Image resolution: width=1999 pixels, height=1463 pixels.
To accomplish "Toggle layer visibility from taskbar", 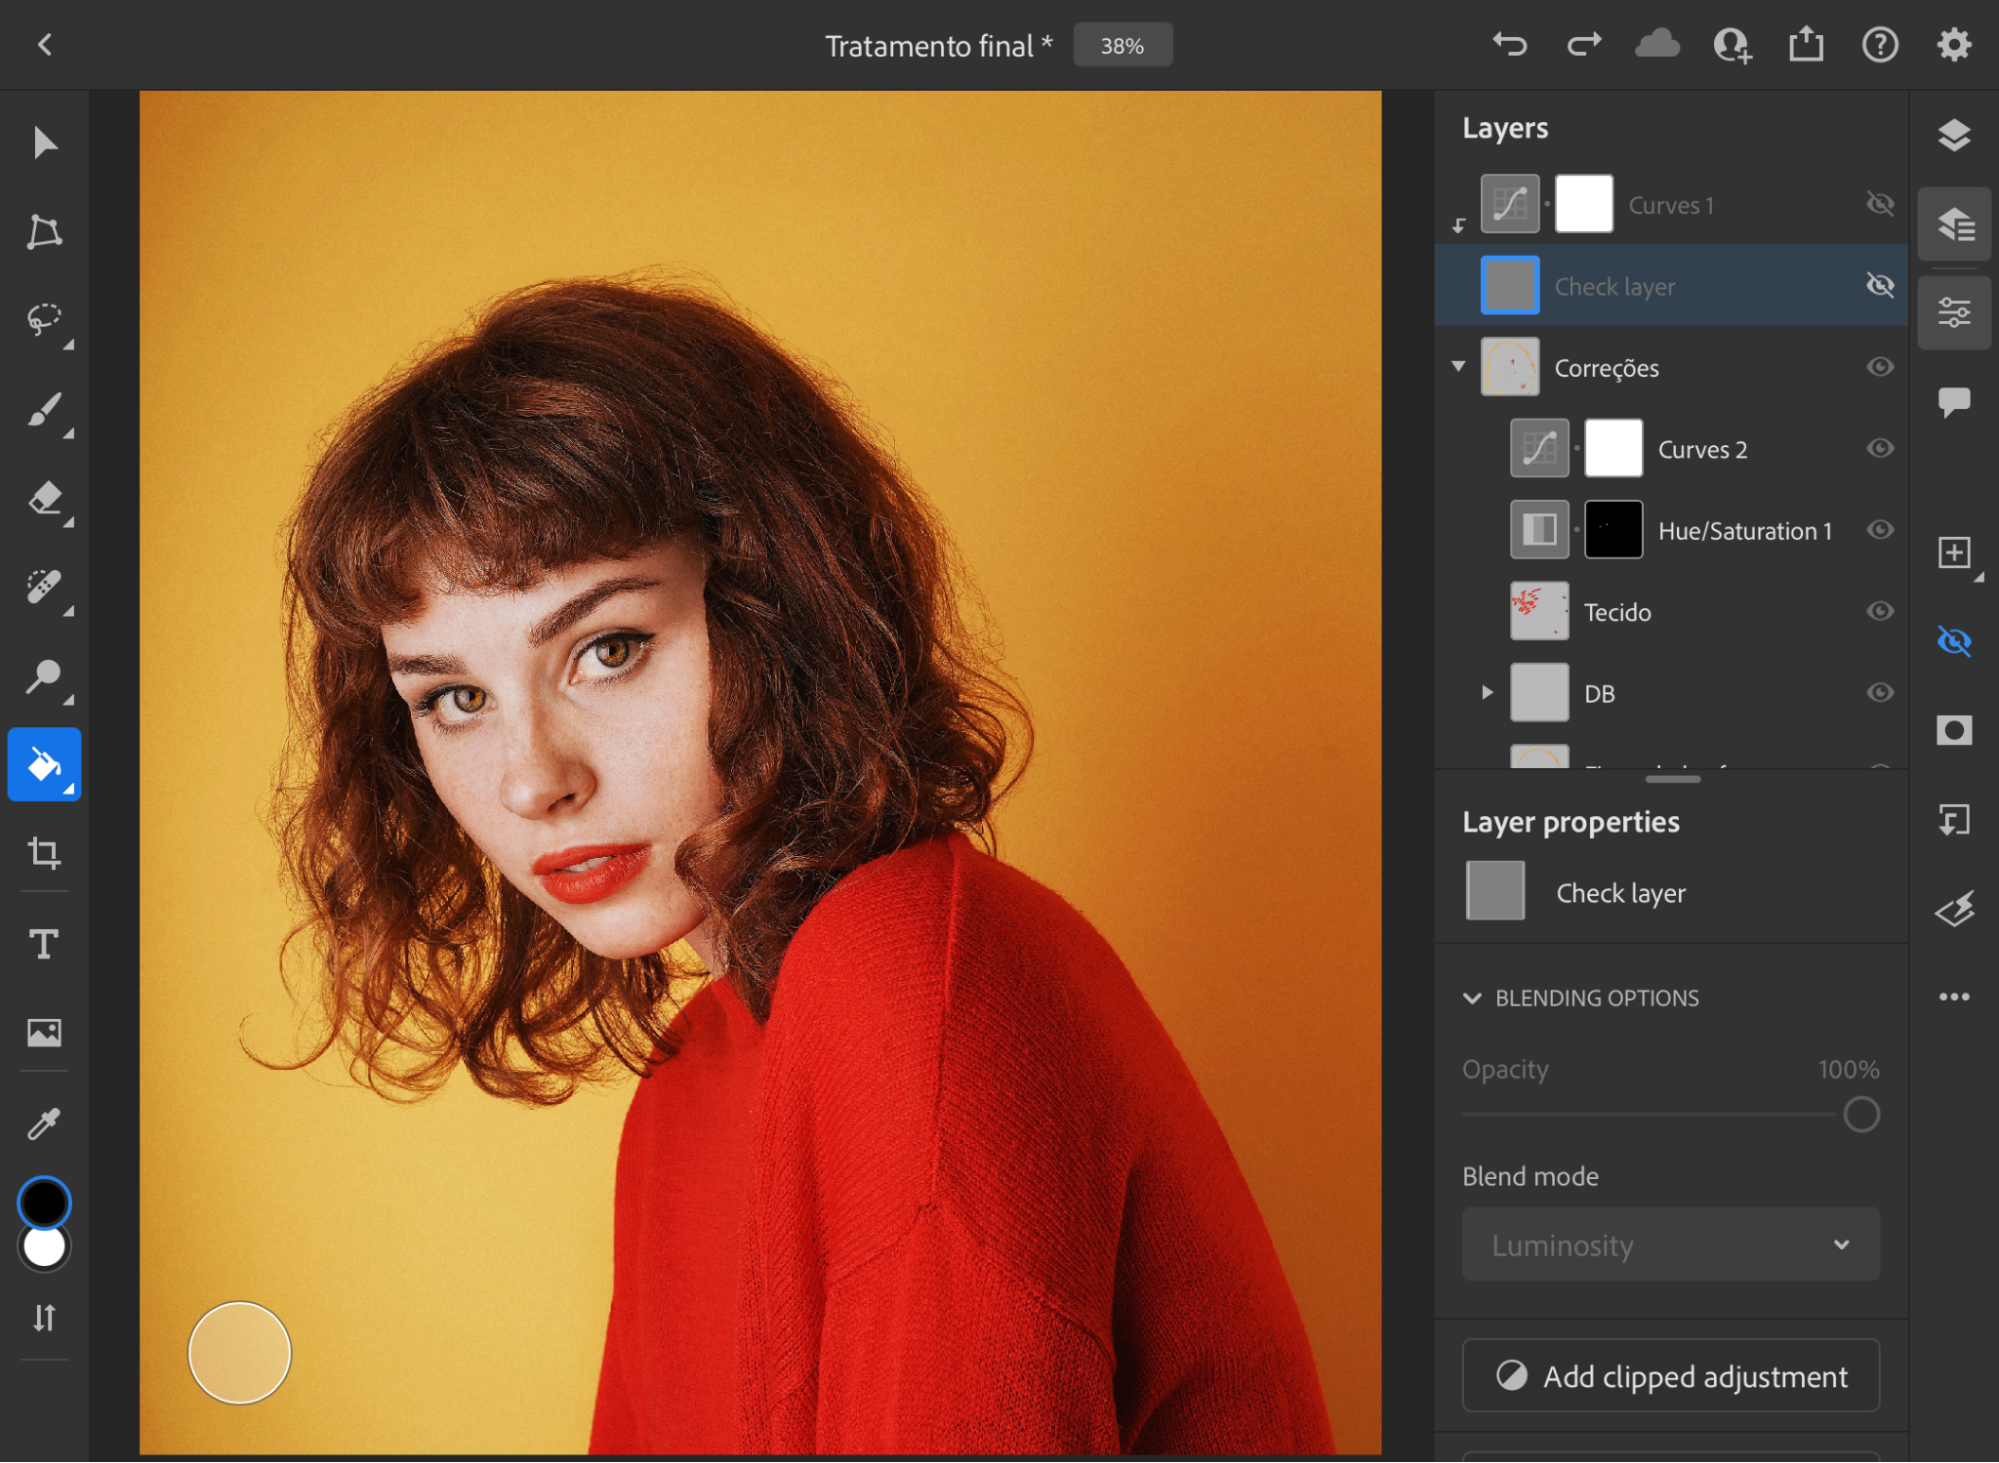I will tap(1954, 641).
